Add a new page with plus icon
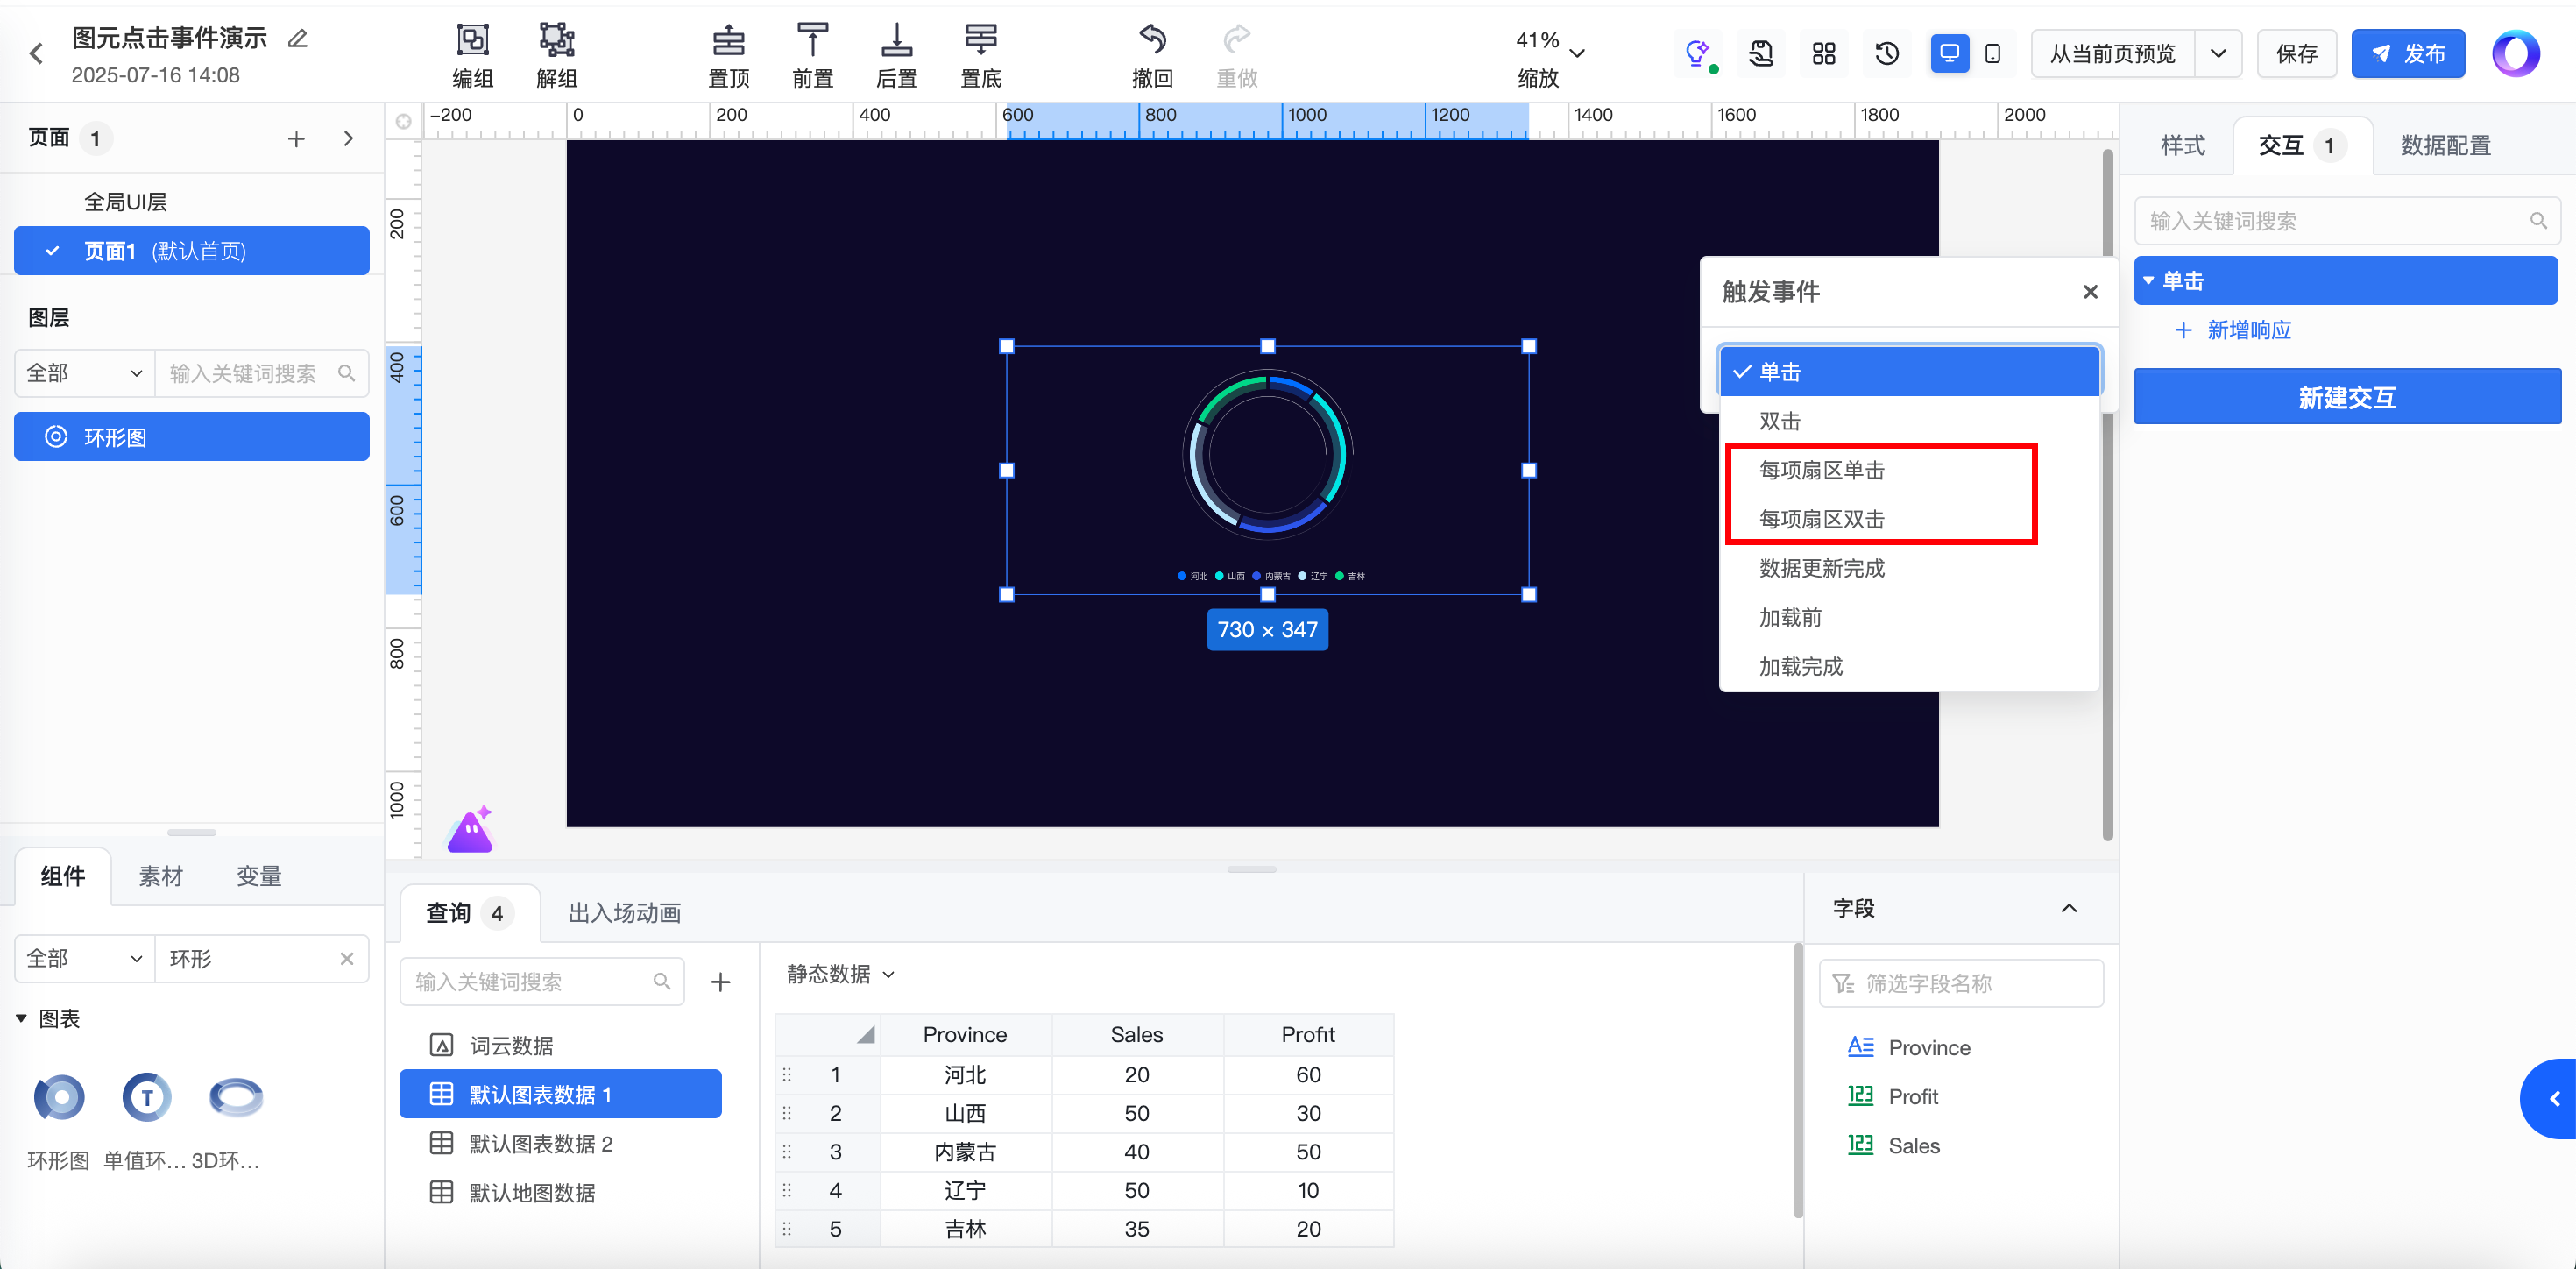 [296, 139]
